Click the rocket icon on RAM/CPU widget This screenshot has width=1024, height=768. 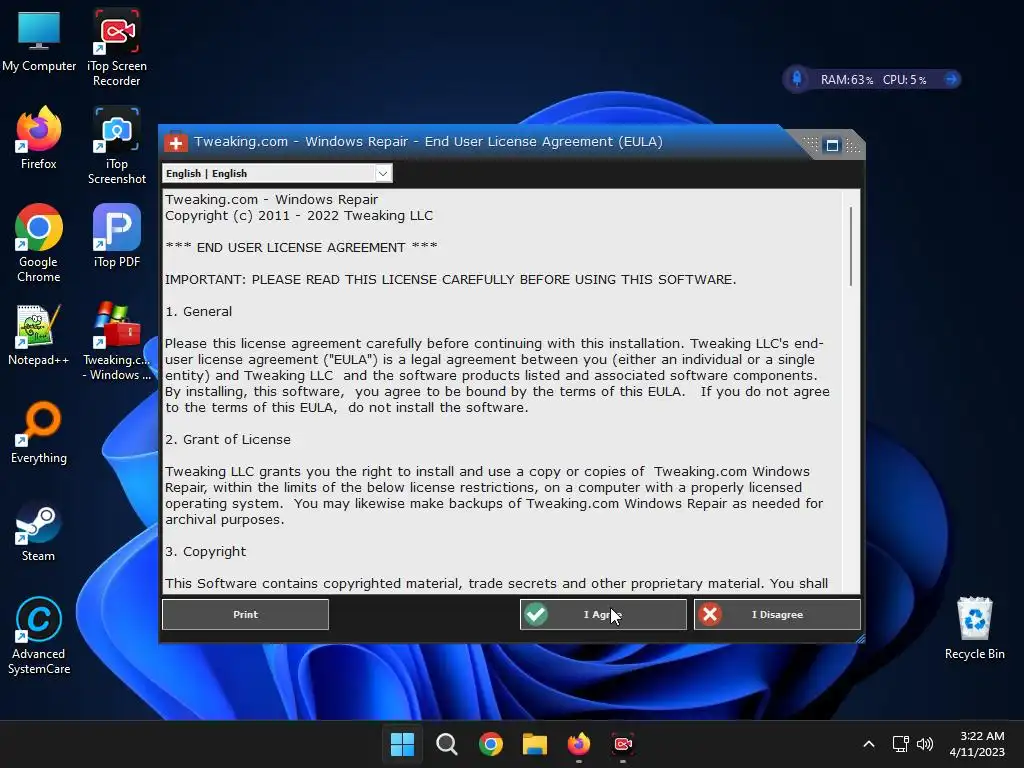(x=797, y=79)
